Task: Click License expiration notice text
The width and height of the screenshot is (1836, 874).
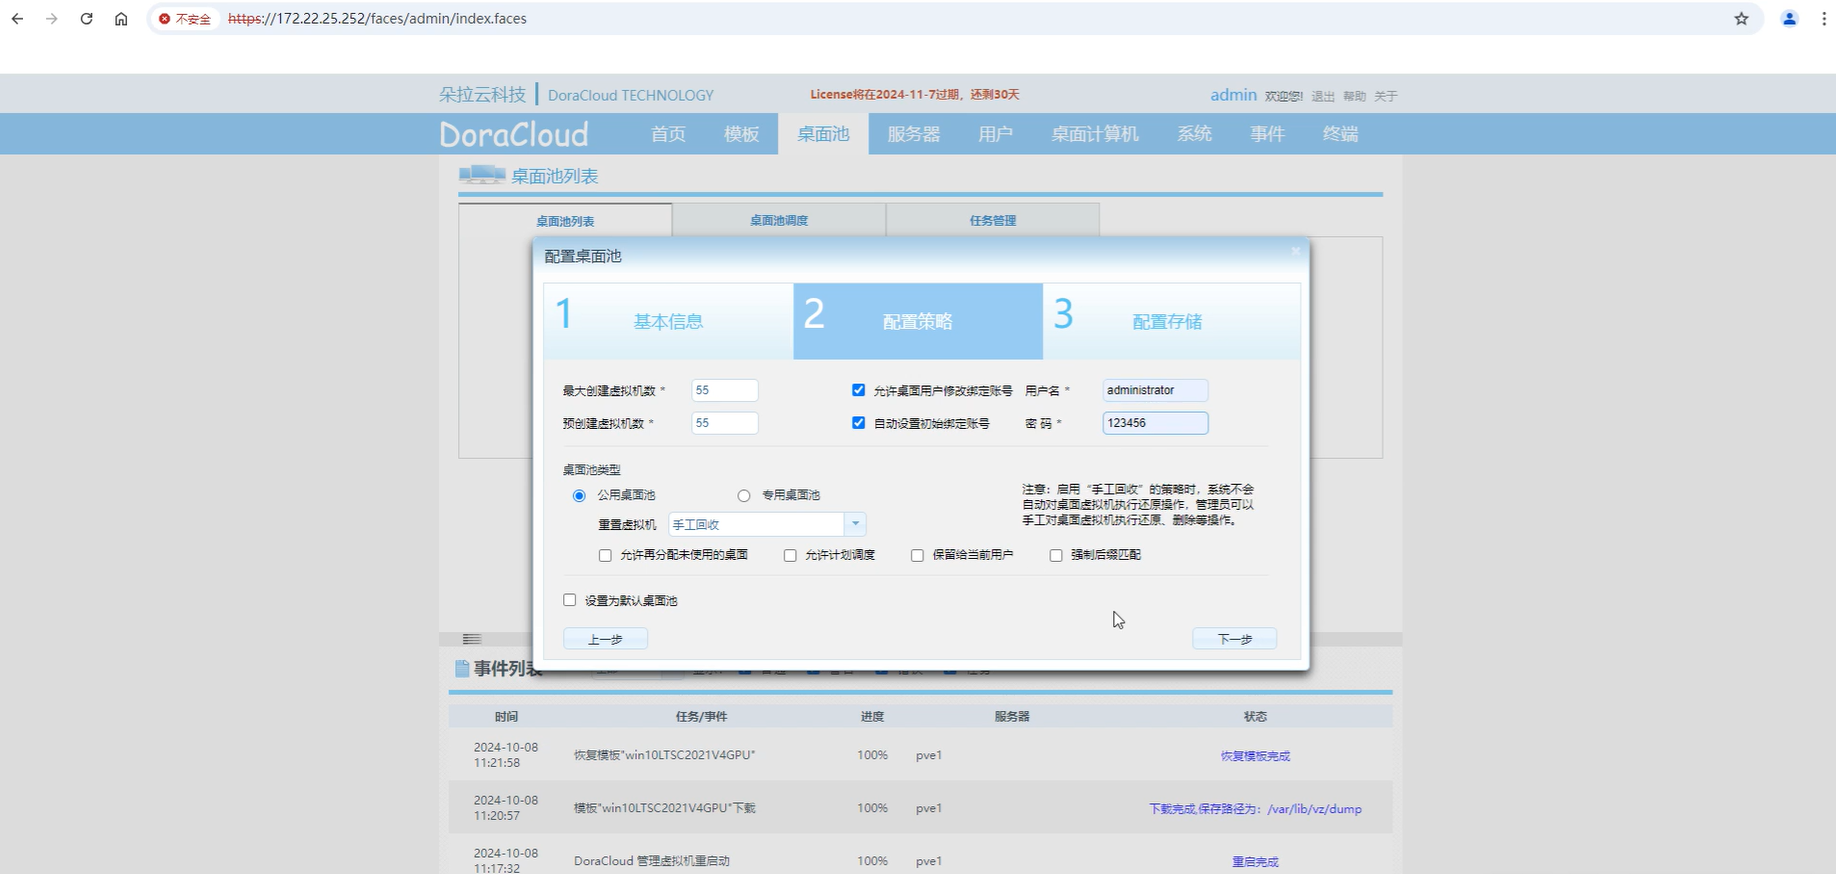Action: [x=914, y=95]
